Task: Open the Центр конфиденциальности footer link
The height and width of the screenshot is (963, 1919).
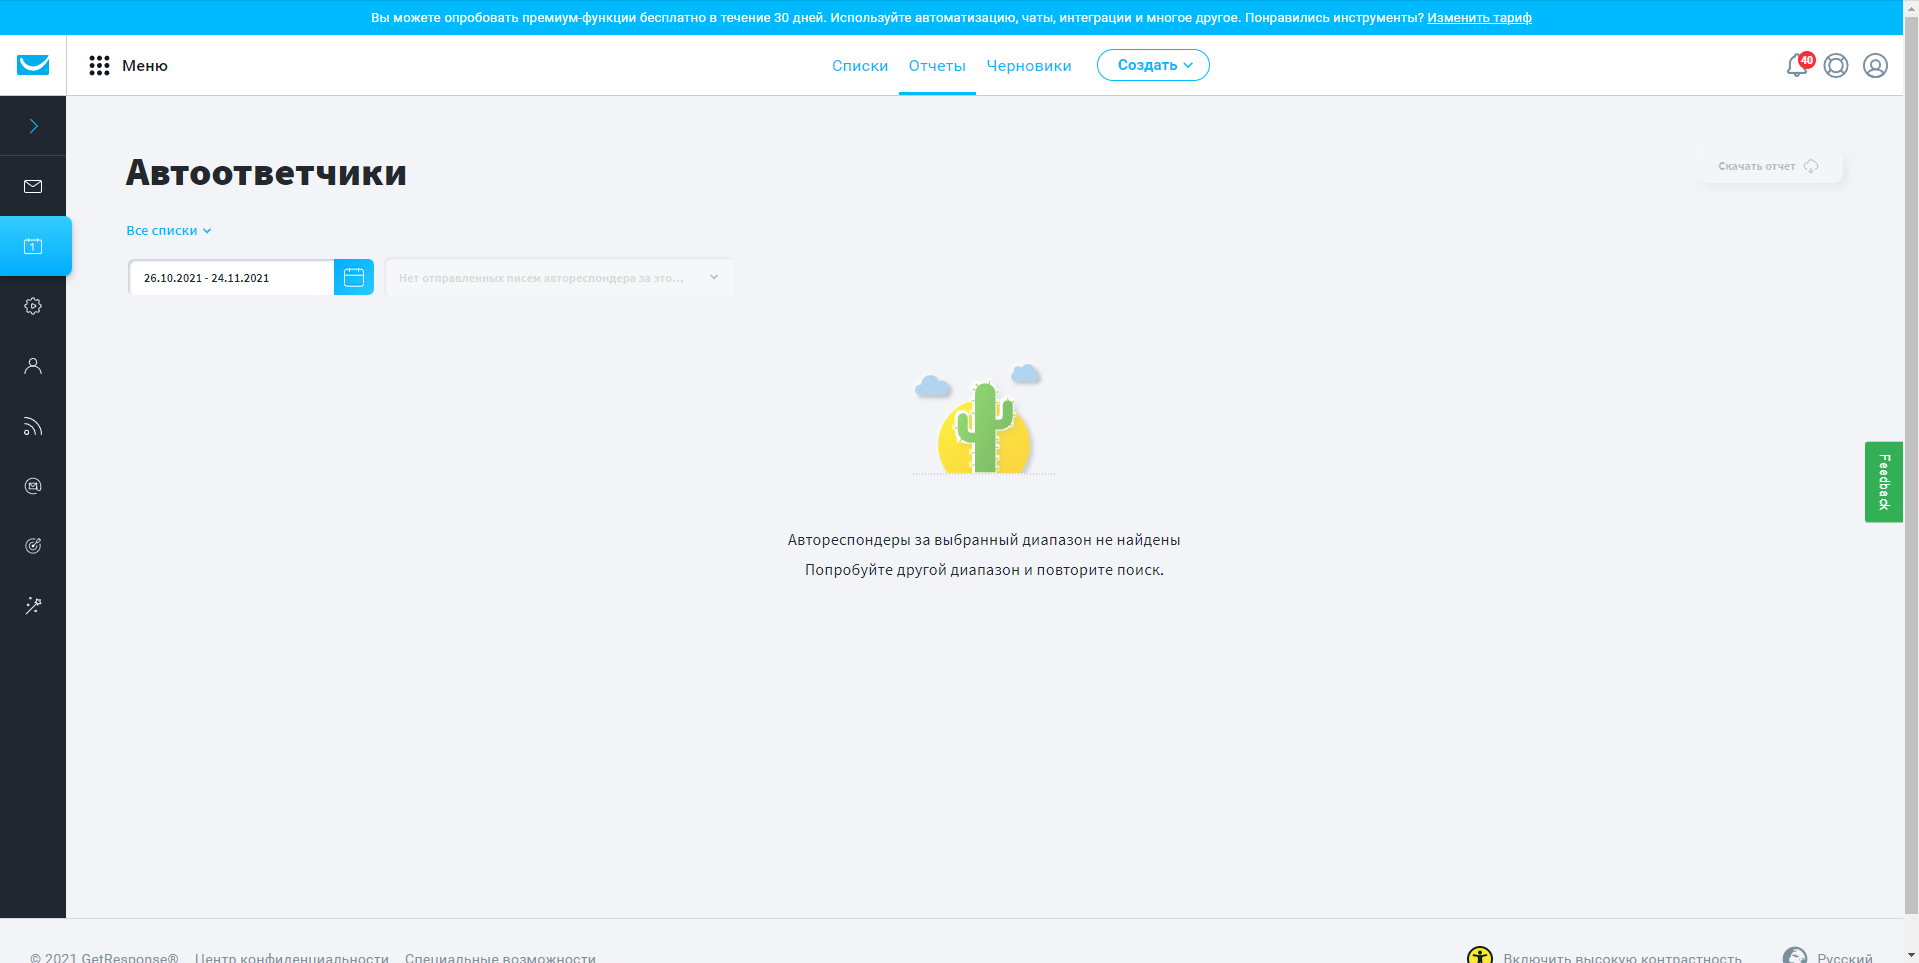Action: (x=292, y=958)
